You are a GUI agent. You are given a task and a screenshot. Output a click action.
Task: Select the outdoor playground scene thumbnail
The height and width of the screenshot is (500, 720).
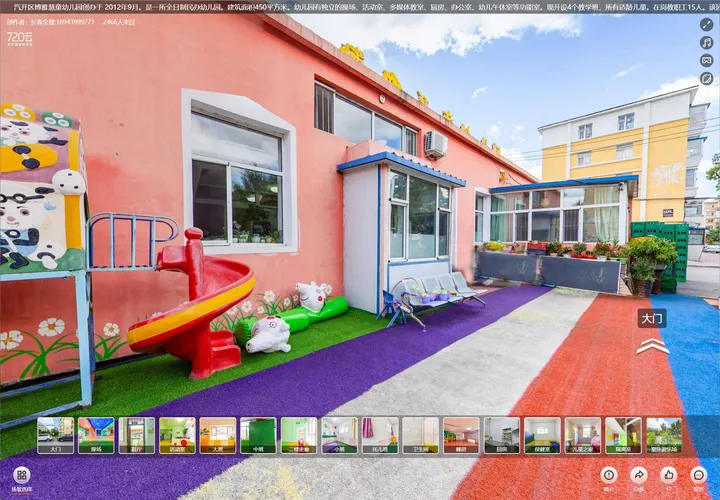pos(664,435)
